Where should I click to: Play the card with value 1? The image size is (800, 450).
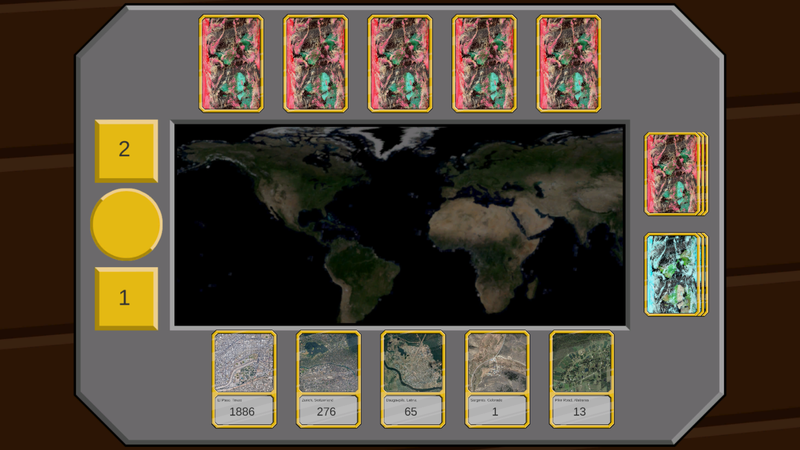click(497, 379)
